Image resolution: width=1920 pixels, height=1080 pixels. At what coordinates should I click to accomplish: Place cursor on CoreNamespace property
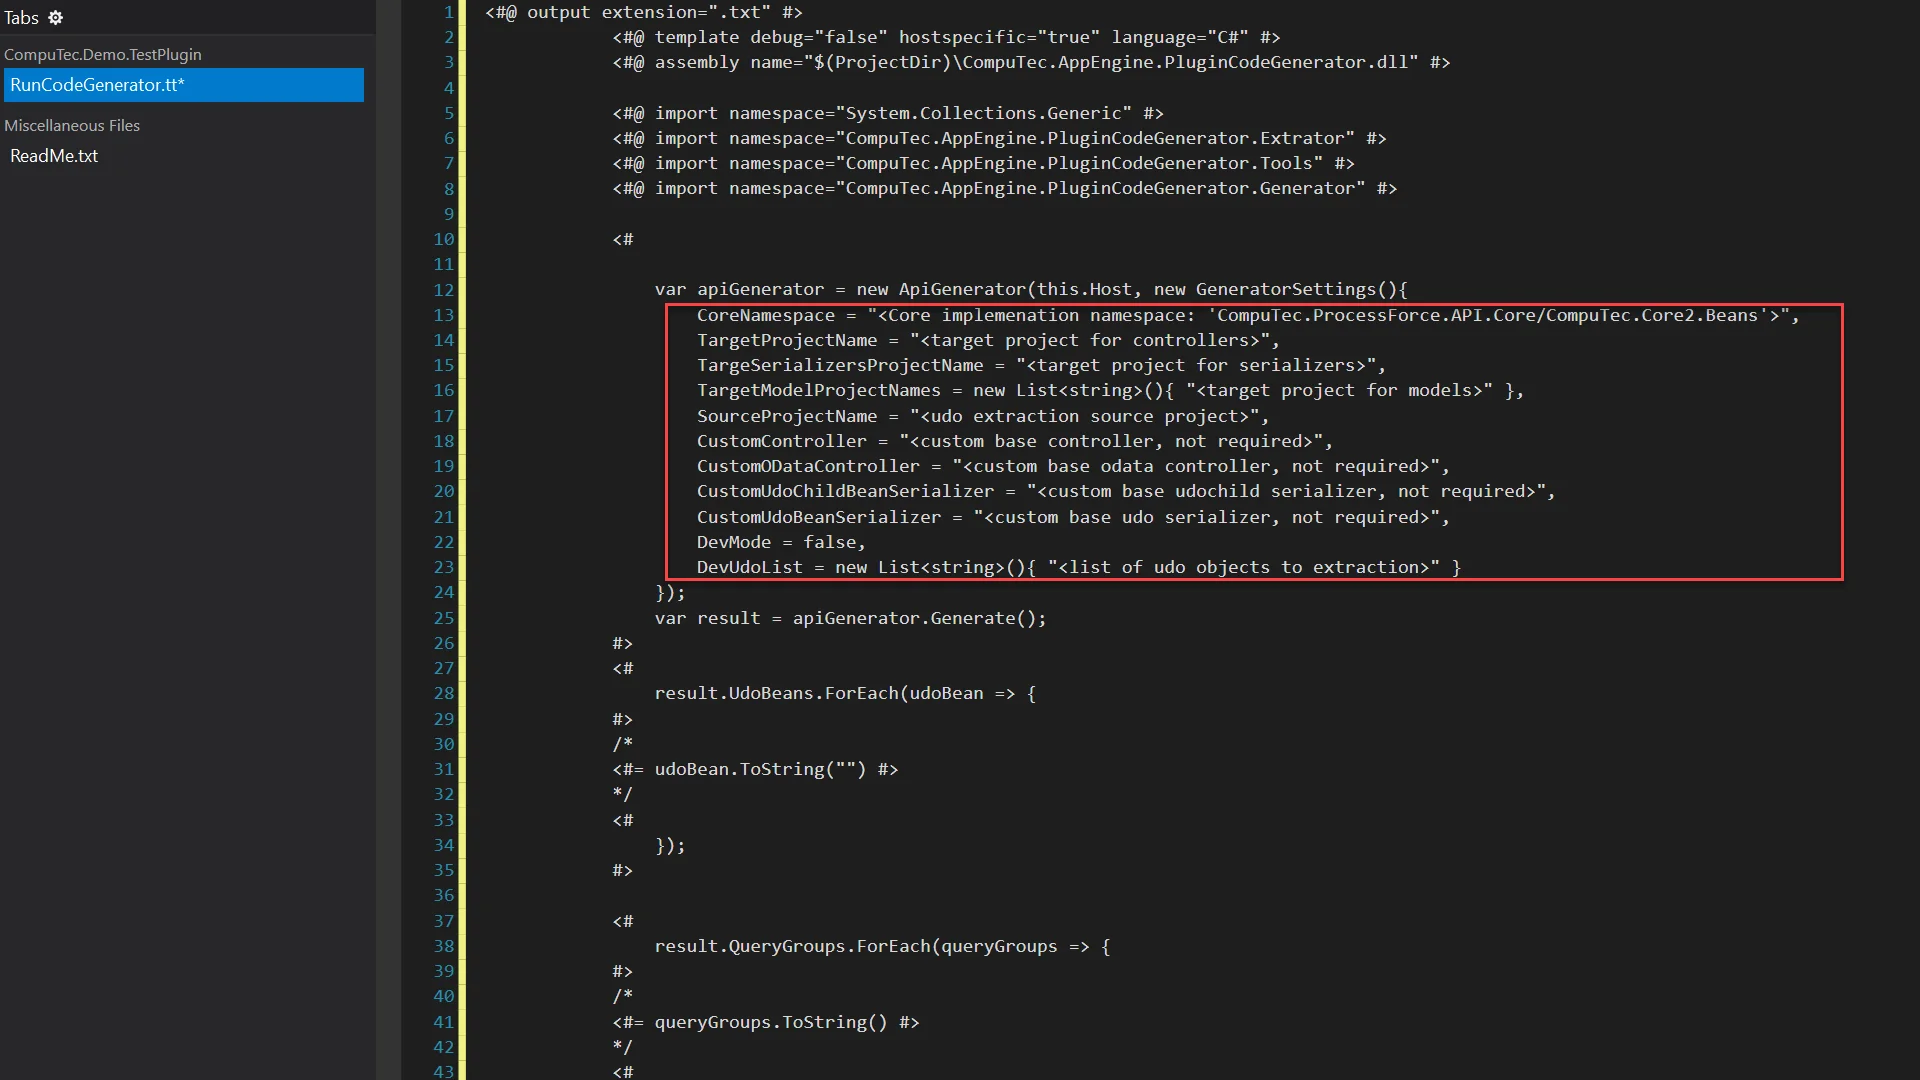pos(765,315)
